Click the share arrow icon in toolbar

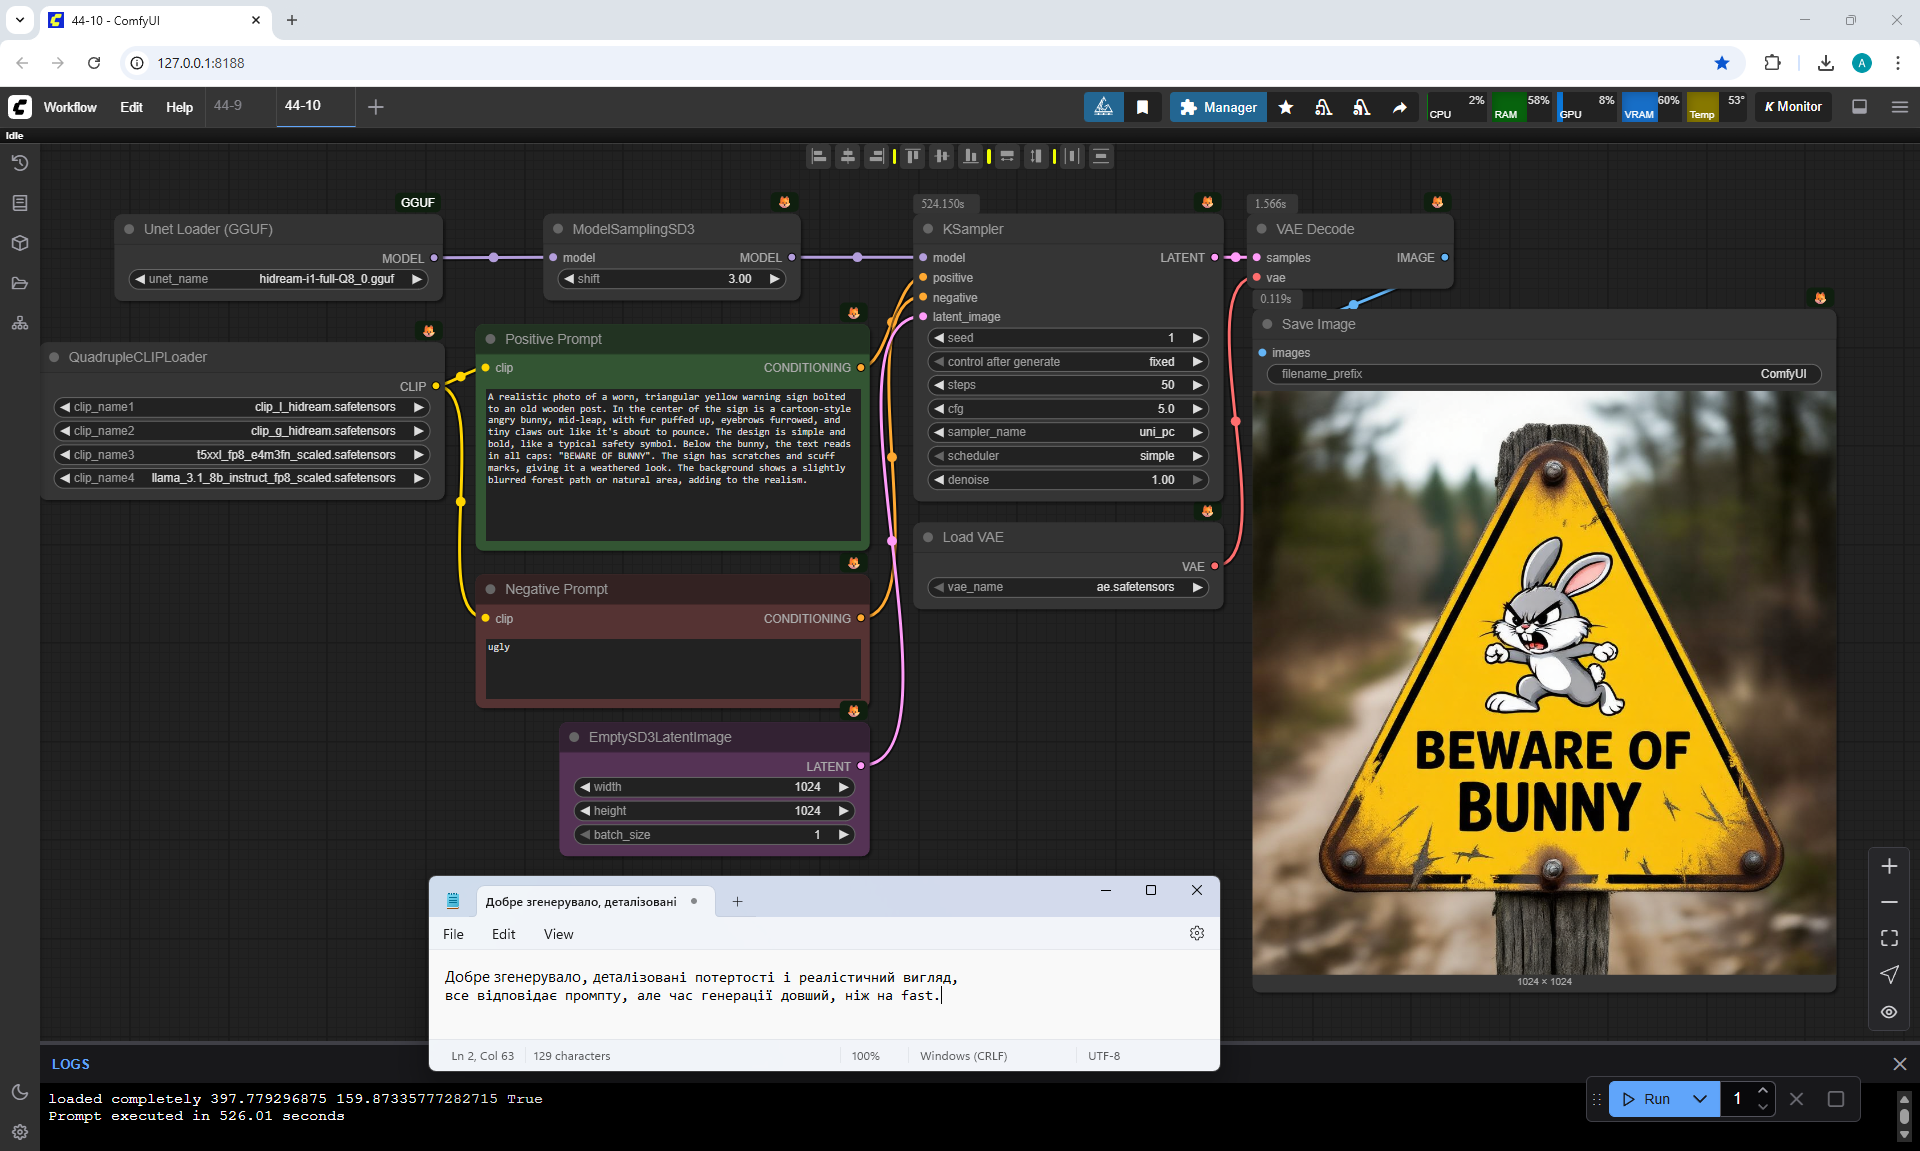[x=1399, y=107]
